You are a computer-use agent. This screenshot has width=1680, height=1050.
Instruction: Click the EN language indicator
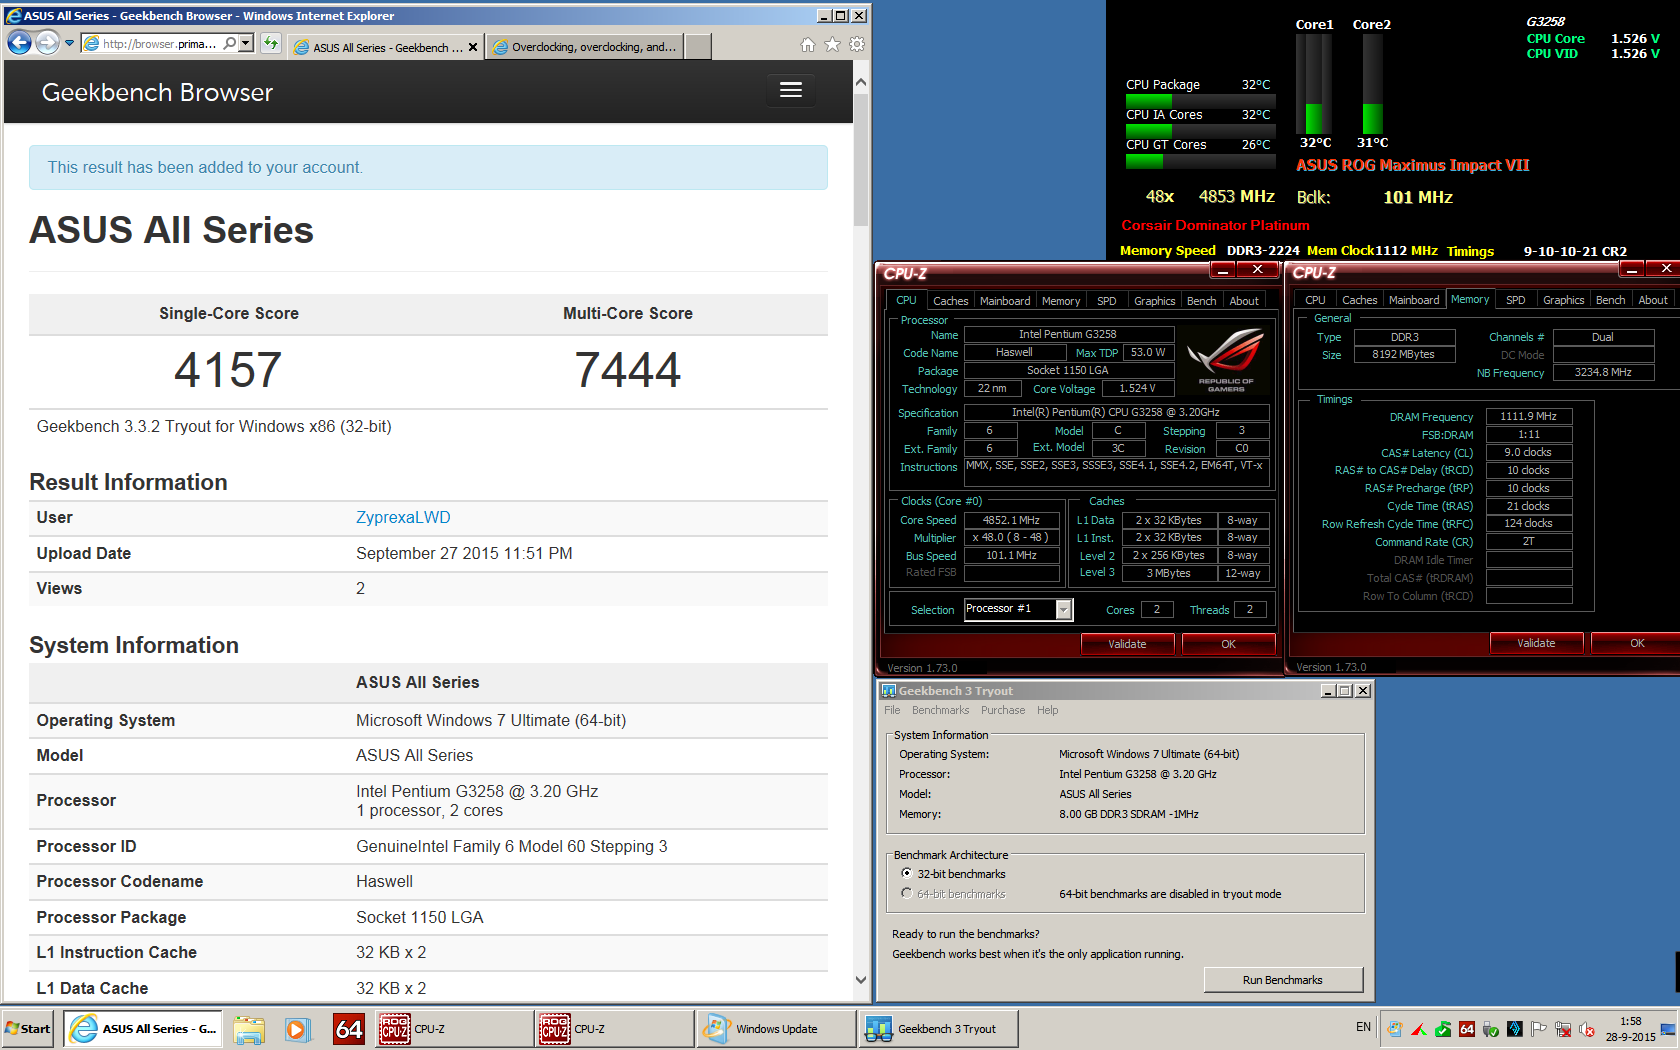(1363, 1027)
